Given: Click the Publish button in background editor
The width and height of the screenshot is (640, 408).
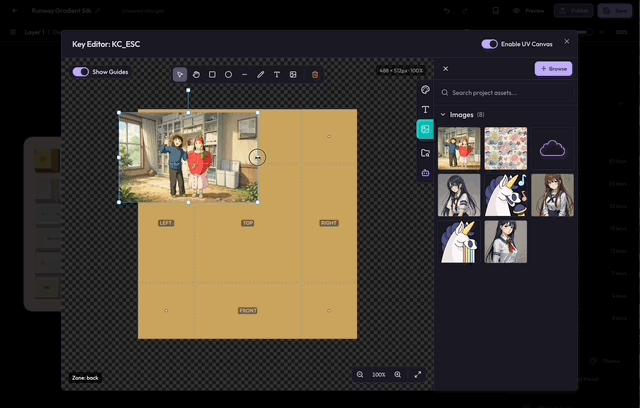Looking at the screenshot, I should (573, 11).
